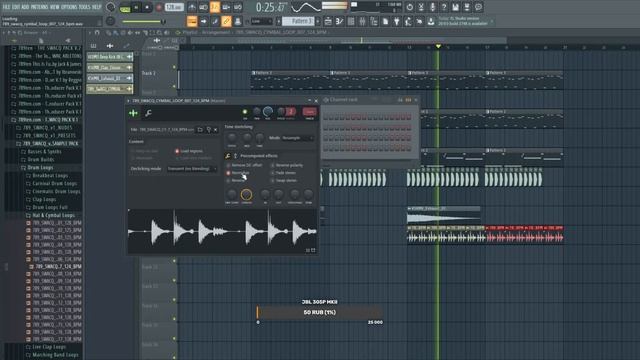Click the microphone recording icon
640x360 pixels.
(x=432, y=7)
